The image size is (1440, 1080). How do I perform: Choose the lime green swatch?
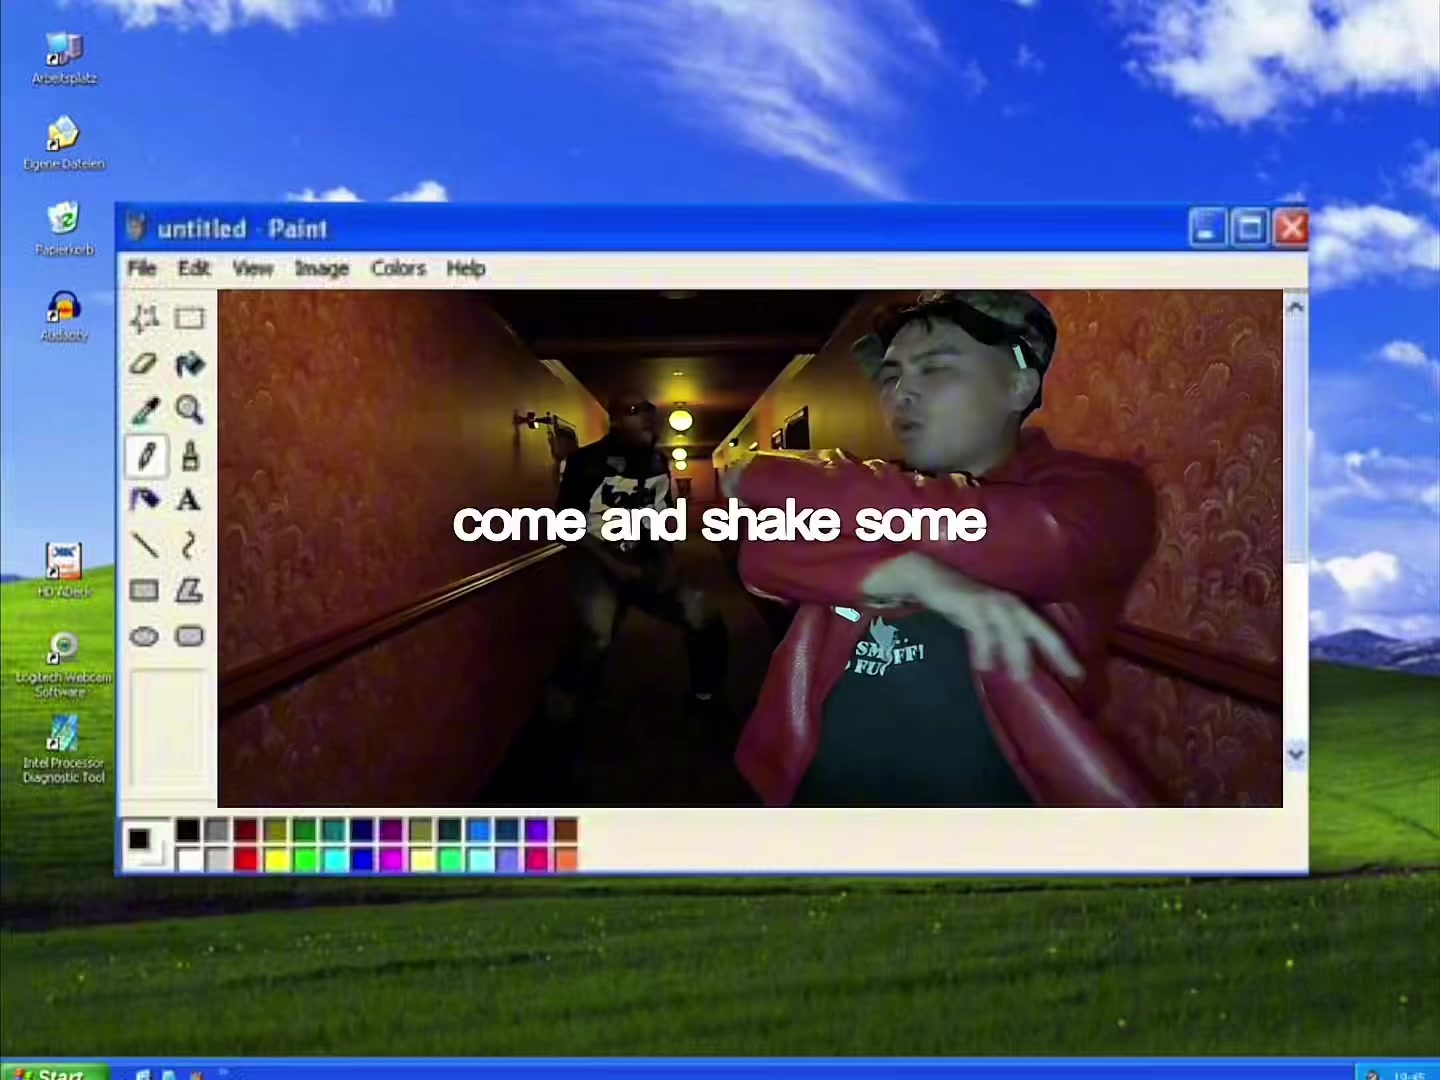coord(305,859)
